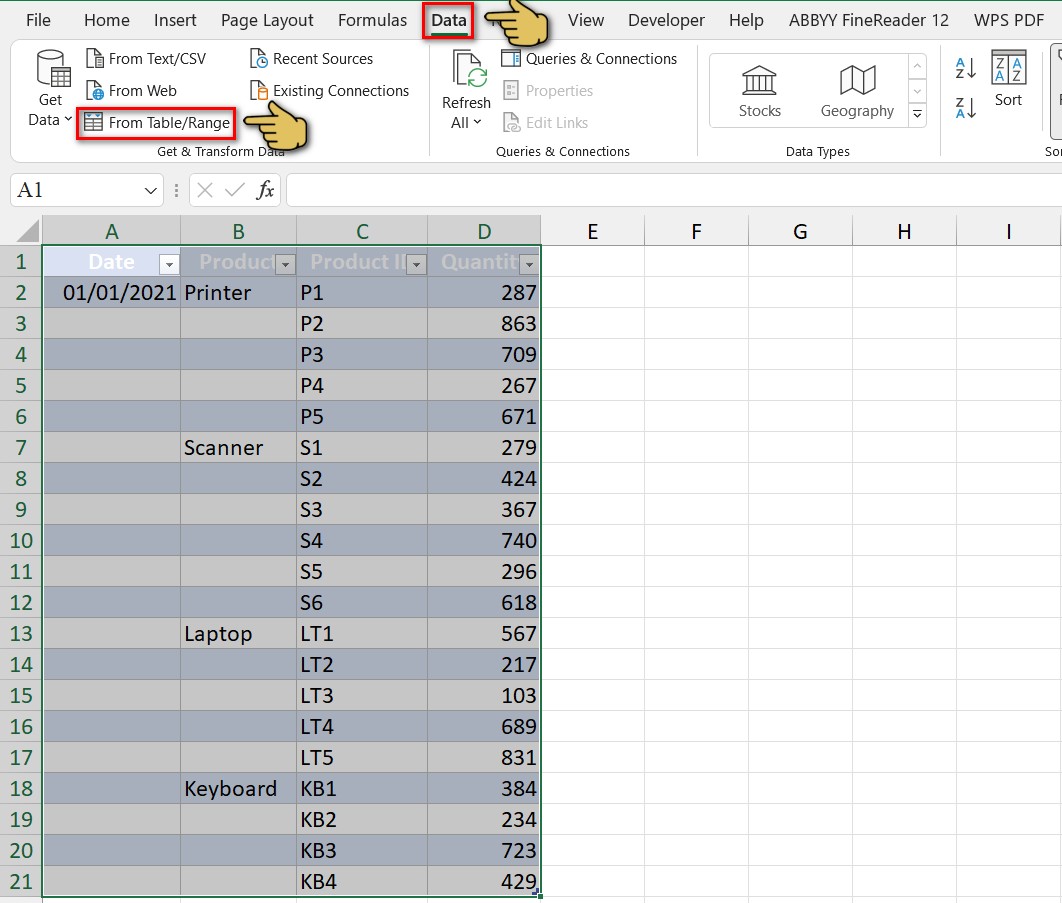Expand the Quantity header filter menu
Screen dimensions: 1062x903
(528, 263)
